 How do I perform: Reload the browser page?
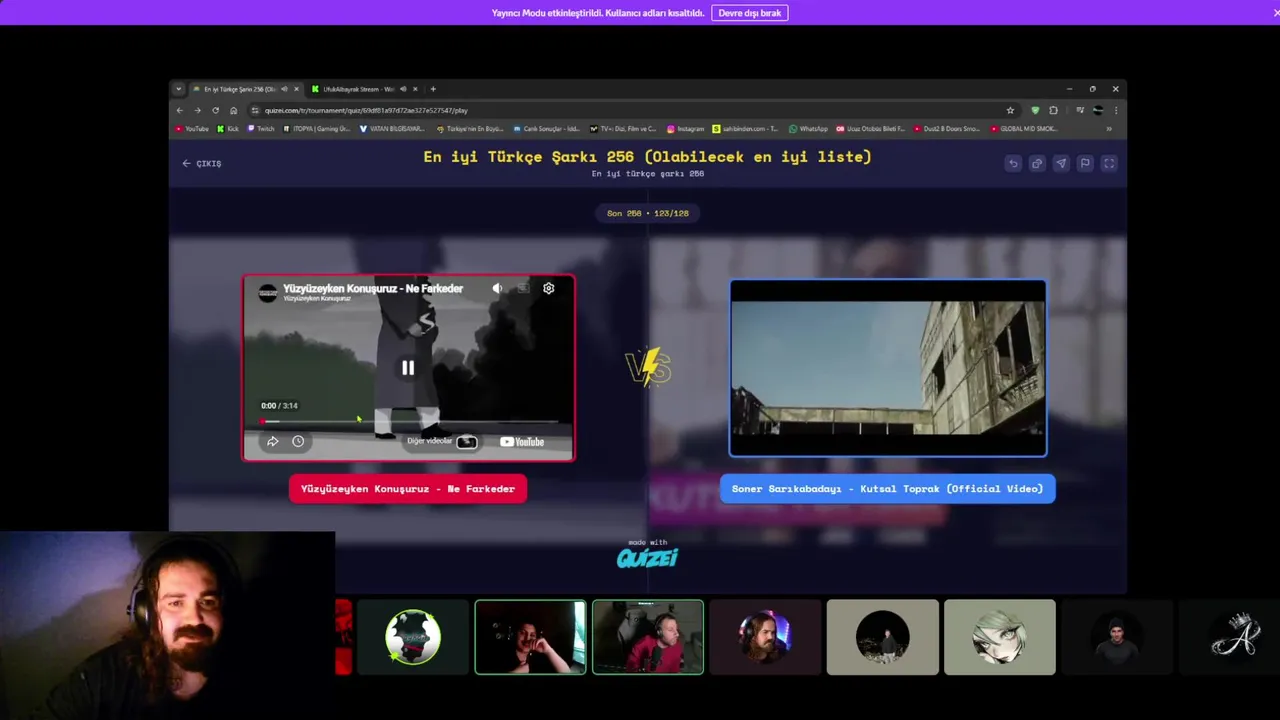click(215, 110)
